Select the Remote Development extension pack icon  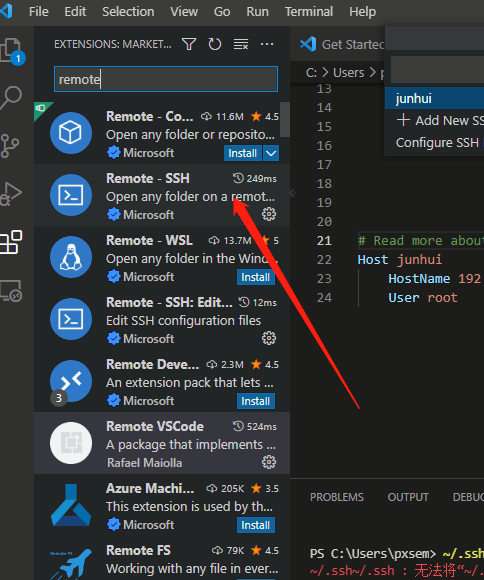click(71, 381)
